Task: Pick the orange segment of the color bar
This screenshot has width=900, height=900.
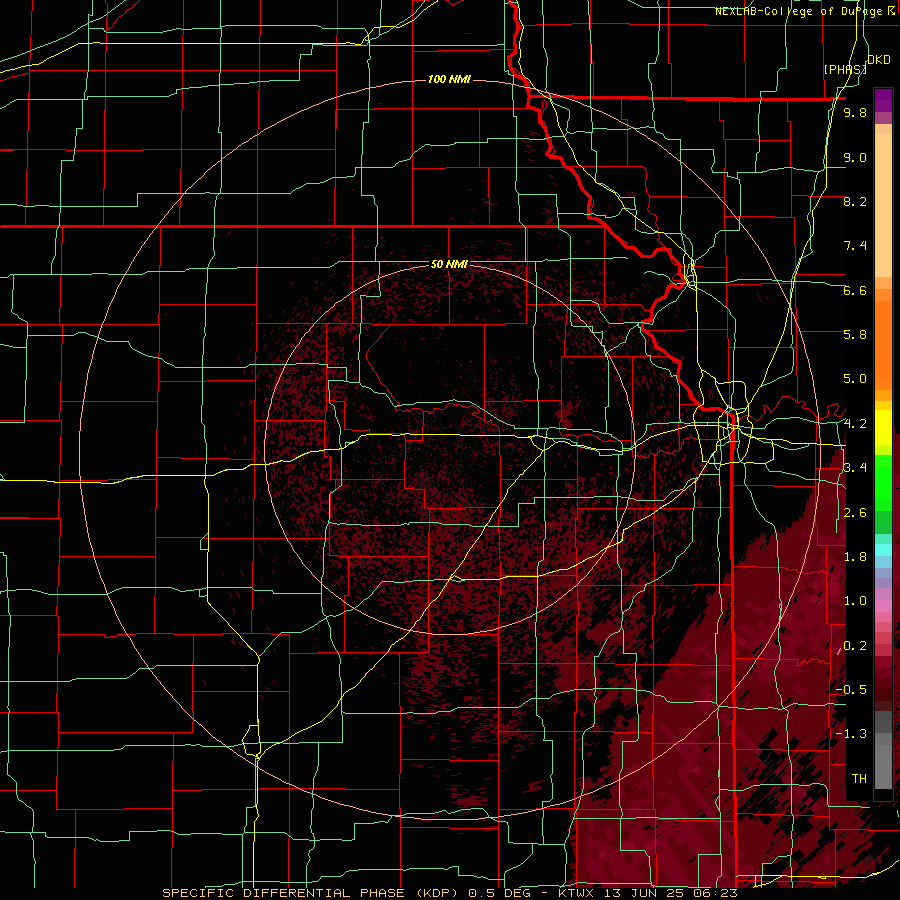Action: (883, 346)
